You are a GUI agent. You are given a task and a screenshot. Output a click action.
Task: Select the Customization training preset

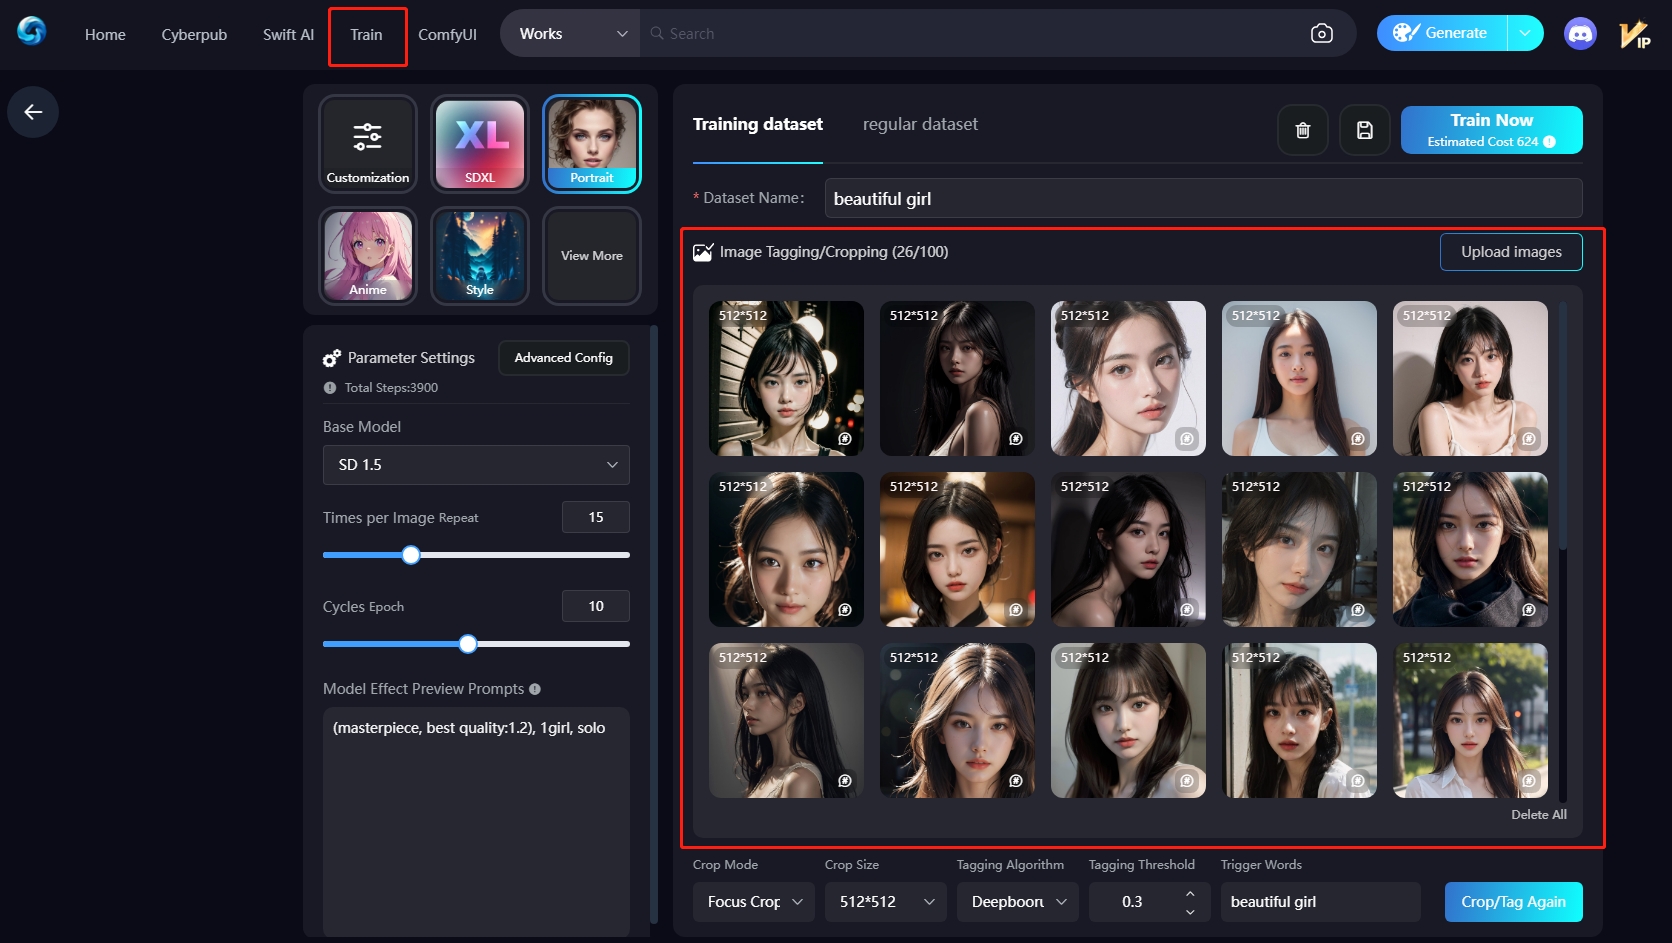[368, 144]
